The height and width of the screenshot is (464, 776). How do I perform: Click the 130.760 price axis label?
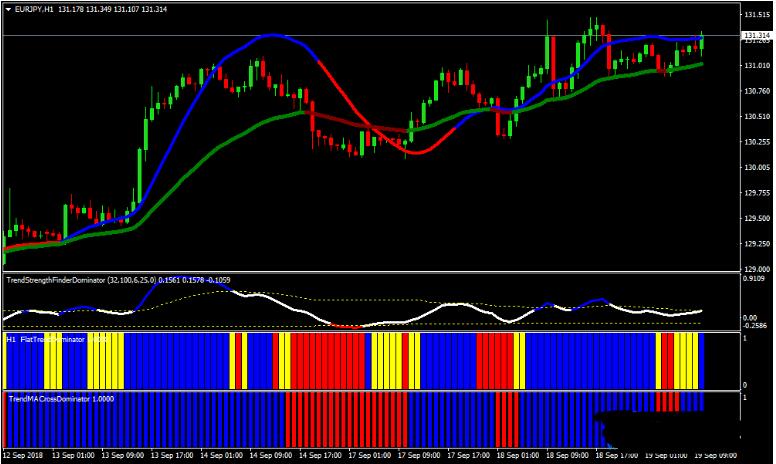click(x=757, y=91)
